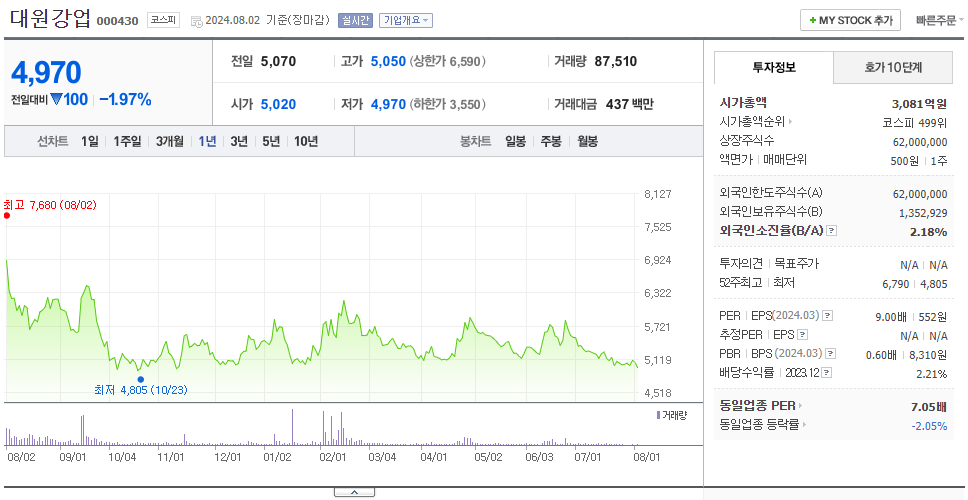The width and height of the screenshot is (968, 500).
Task: Click the purple 거래량 legend marker
Action: pos(658,415)
